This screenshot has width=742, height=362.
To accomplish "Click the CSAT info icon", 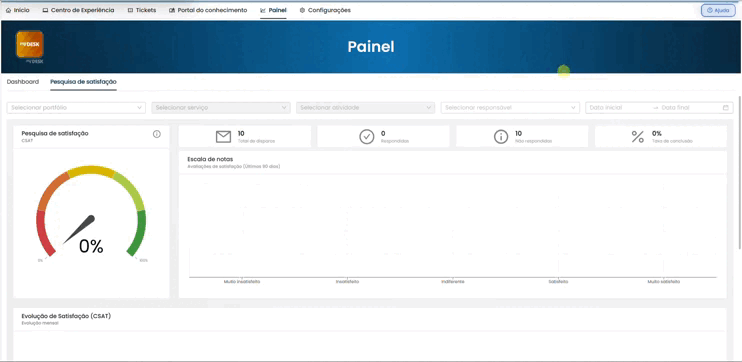I will (157, 134).
